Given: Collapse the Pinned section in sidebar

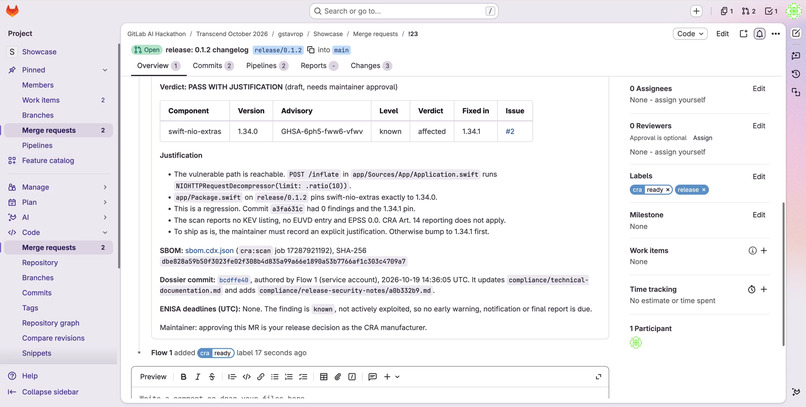Looking at the screenshot, I should (105, 70).
